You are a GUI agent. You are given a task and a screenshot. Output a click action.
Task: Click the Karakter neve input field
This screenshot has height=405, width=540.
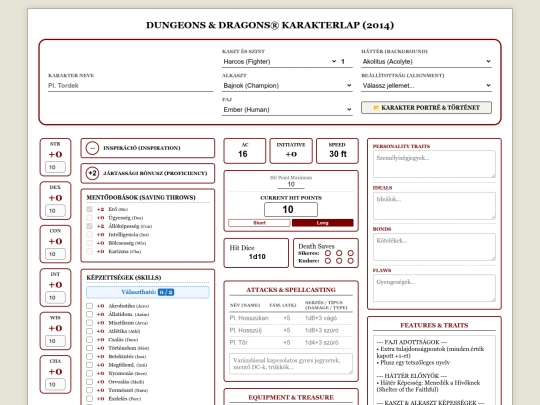click(x=131, y=85)
